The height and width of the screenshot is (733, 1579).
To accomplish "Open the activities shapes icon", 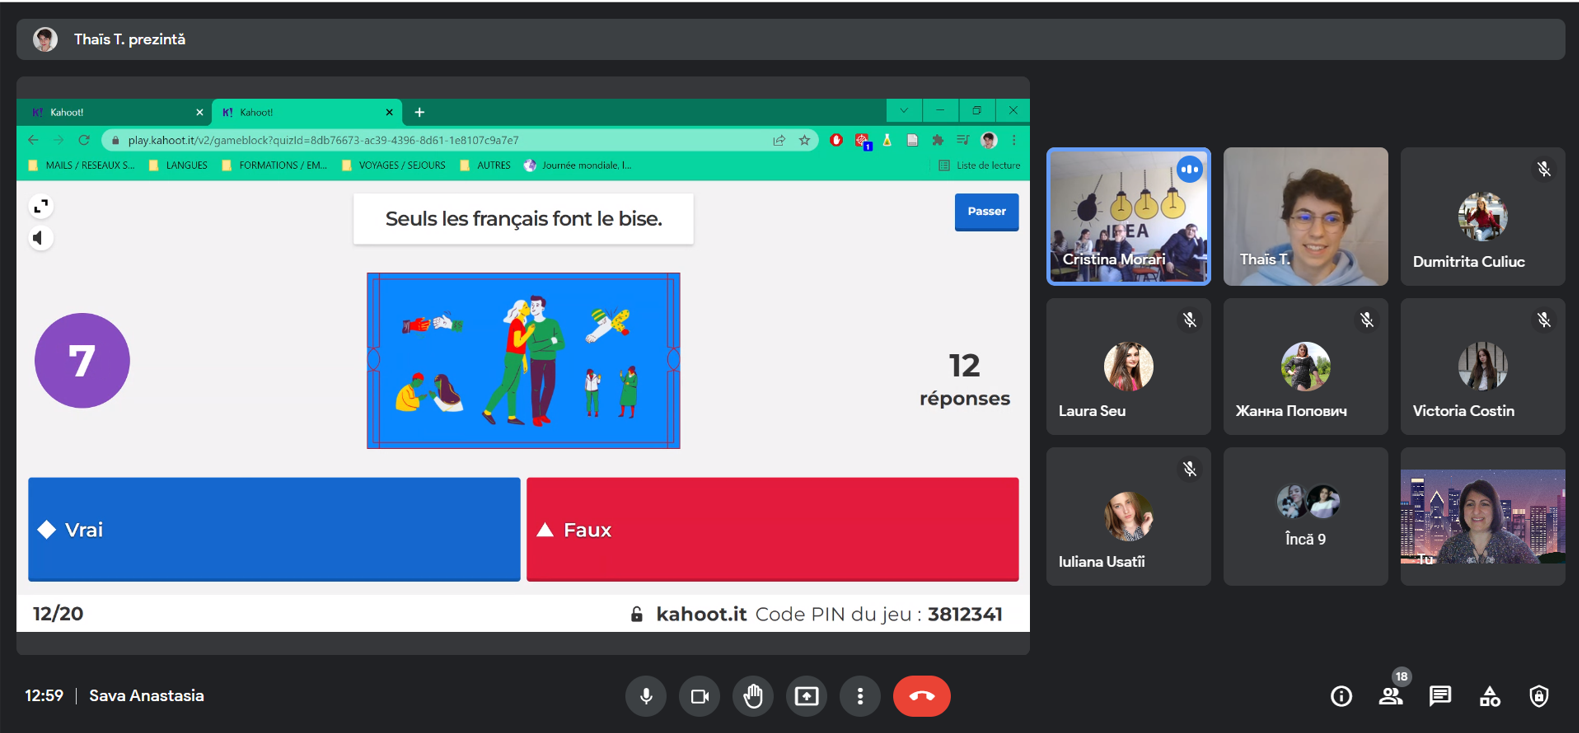I will [1489, 696].
